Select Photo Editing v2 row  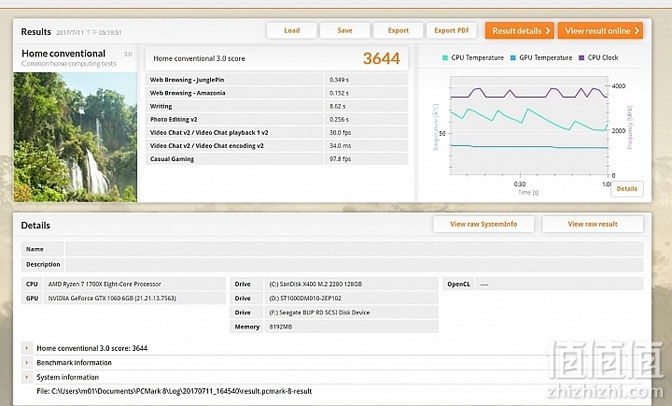click(277, 120)
